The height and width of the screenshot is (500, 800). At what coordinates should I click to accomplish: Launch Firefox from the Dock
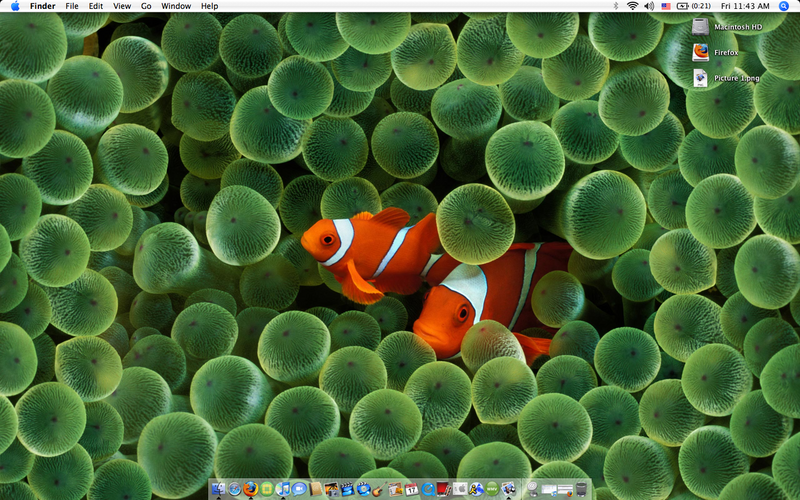(251, 489)
